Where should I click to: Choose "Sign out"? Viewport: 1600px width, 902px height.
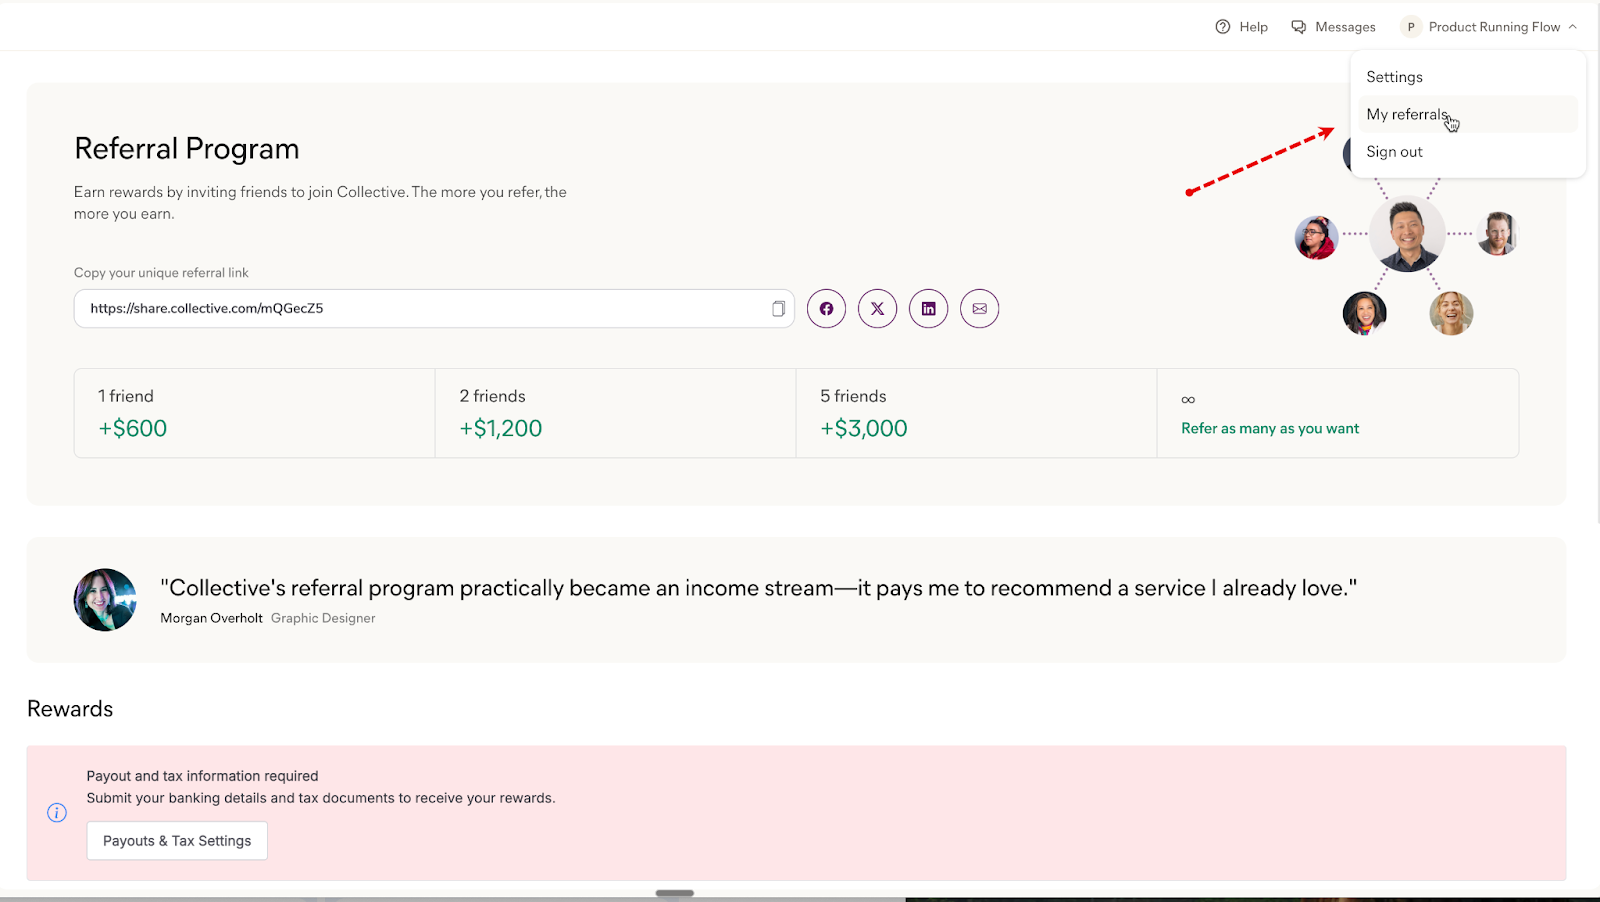[x=1394, y=151]
